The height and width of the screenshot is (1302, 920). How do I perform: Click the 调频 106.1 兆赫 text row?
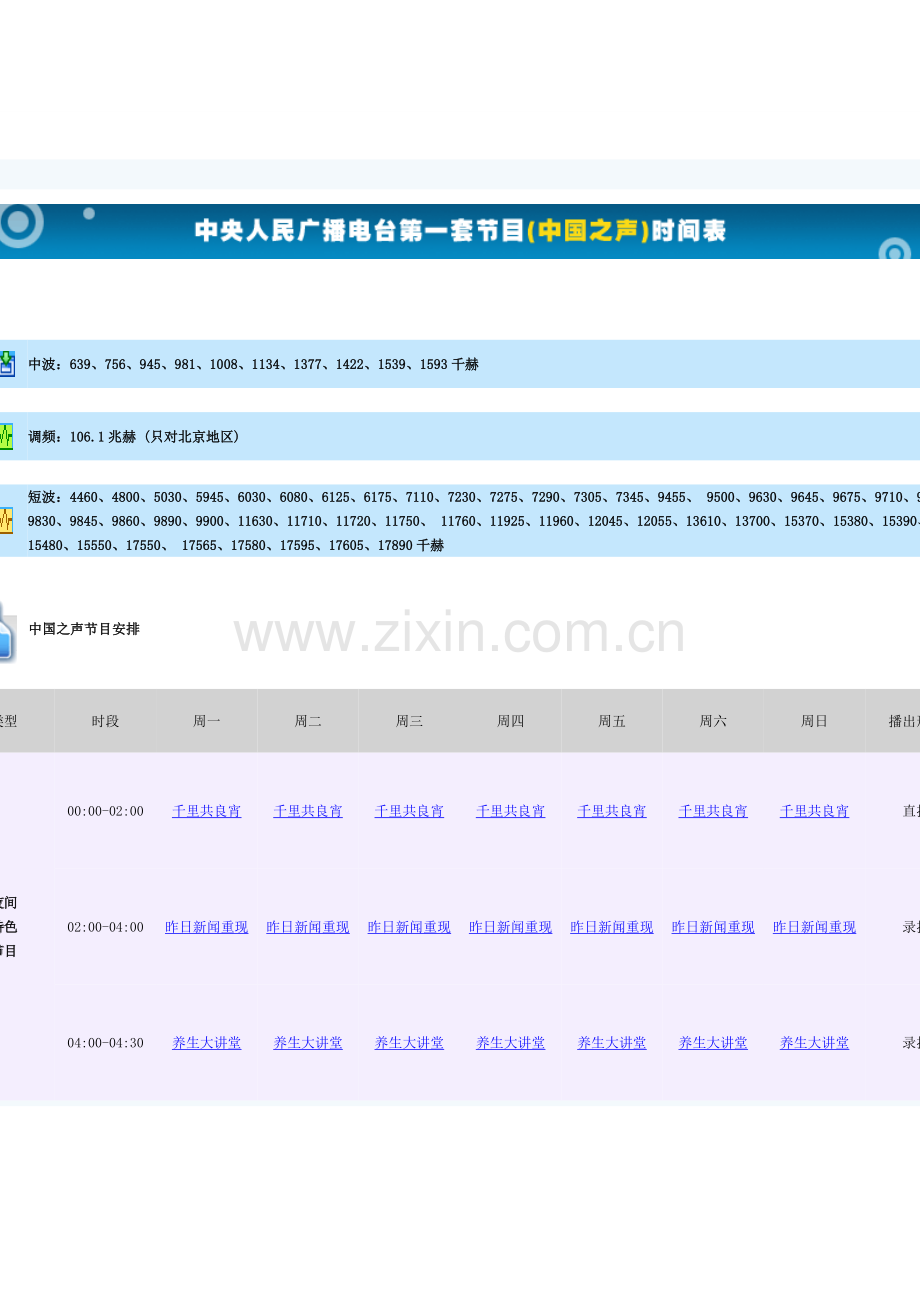[x=134, y=437]
